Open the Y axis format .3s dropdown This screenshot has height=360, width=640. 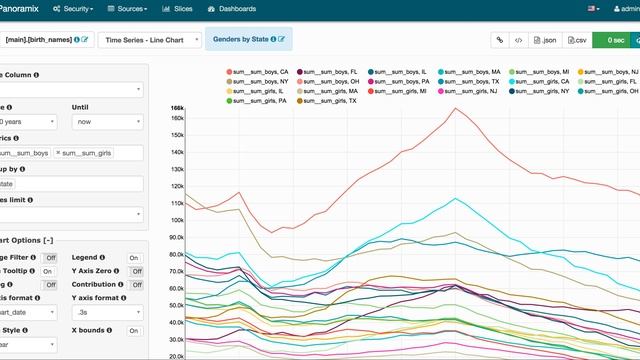pyautogui.click(x=107, y=312)
